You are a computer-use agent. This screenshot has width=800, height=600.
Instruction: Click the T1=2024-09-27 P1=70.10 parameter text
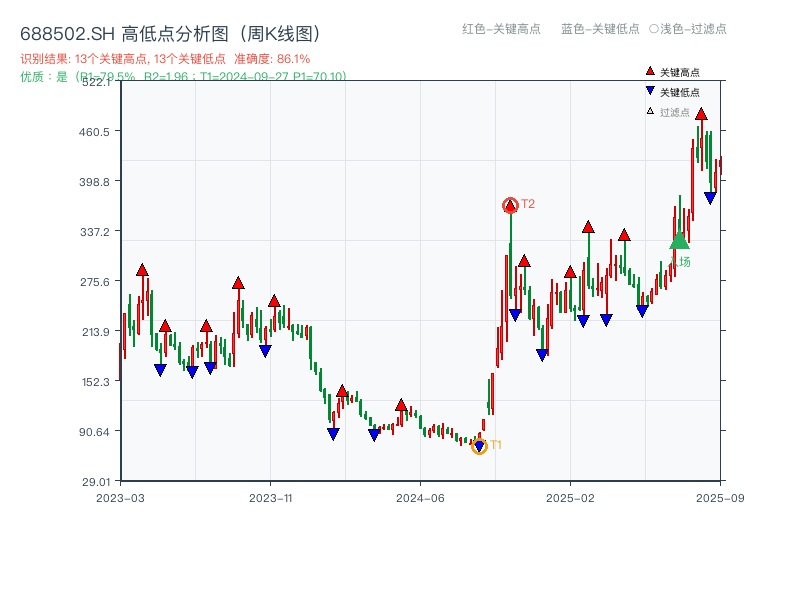point(270,74)
